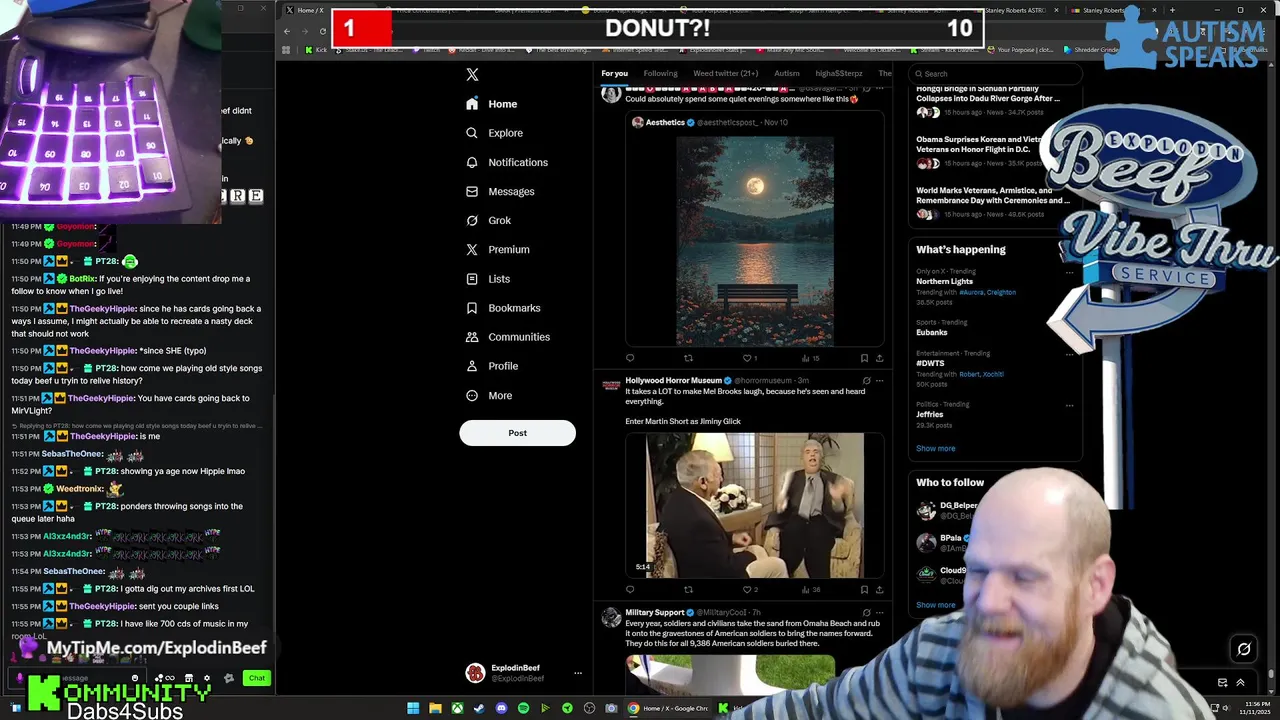Like the Aesthetics moon post
1280x720 pixels.
(749, 358)
